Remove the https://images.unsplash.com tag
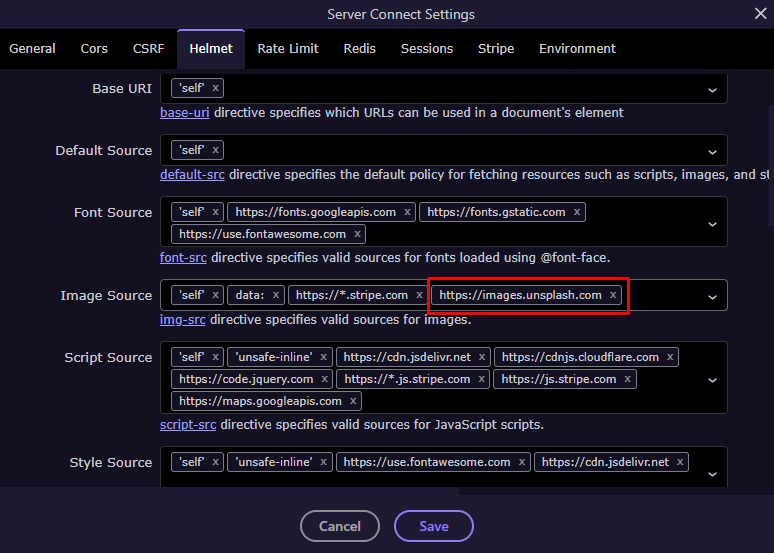The width and height of the screenshot is (774, 553). (613, 295)
